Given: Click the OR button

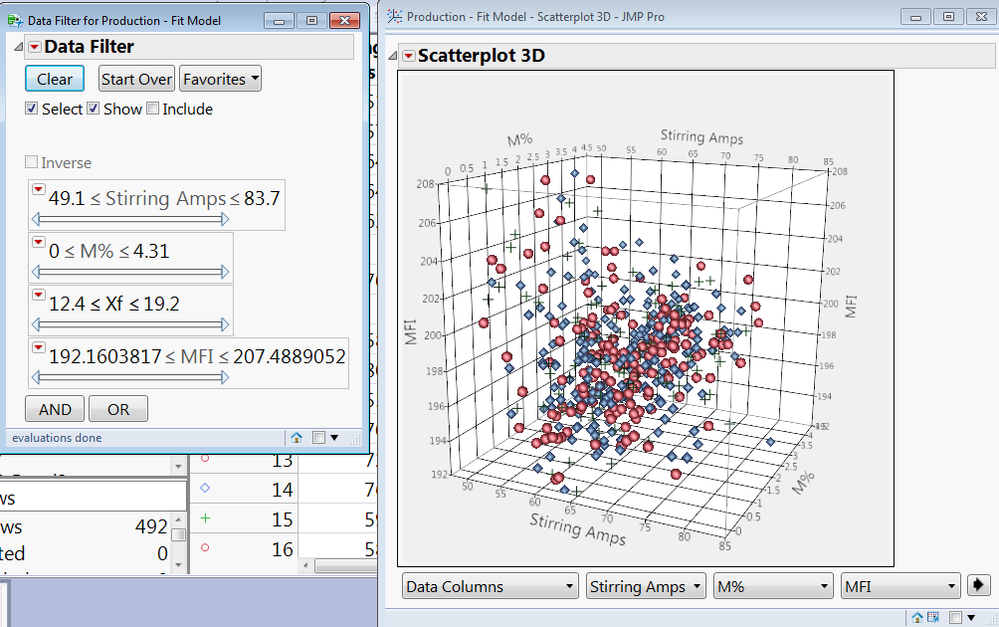Looking at the screenshot, I should click(119, 409).
